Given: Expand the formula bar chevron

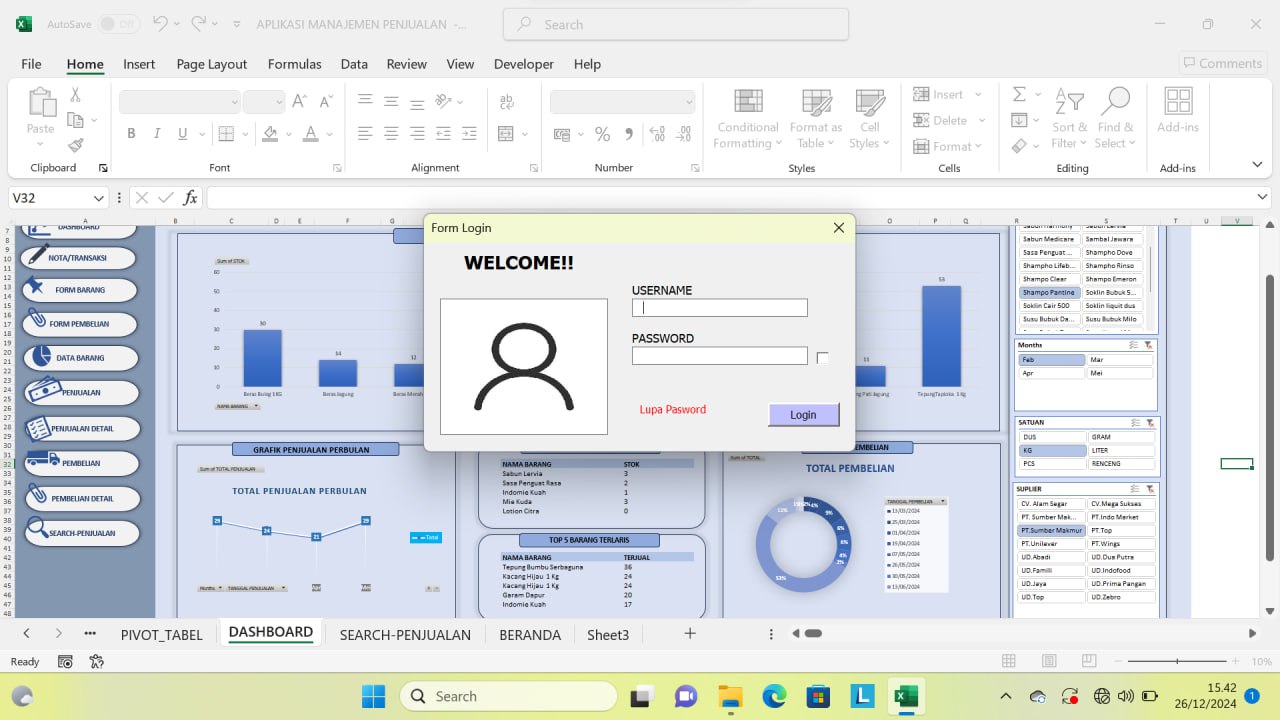Looking at the screenshot, I should click(x=1262, y=198).
